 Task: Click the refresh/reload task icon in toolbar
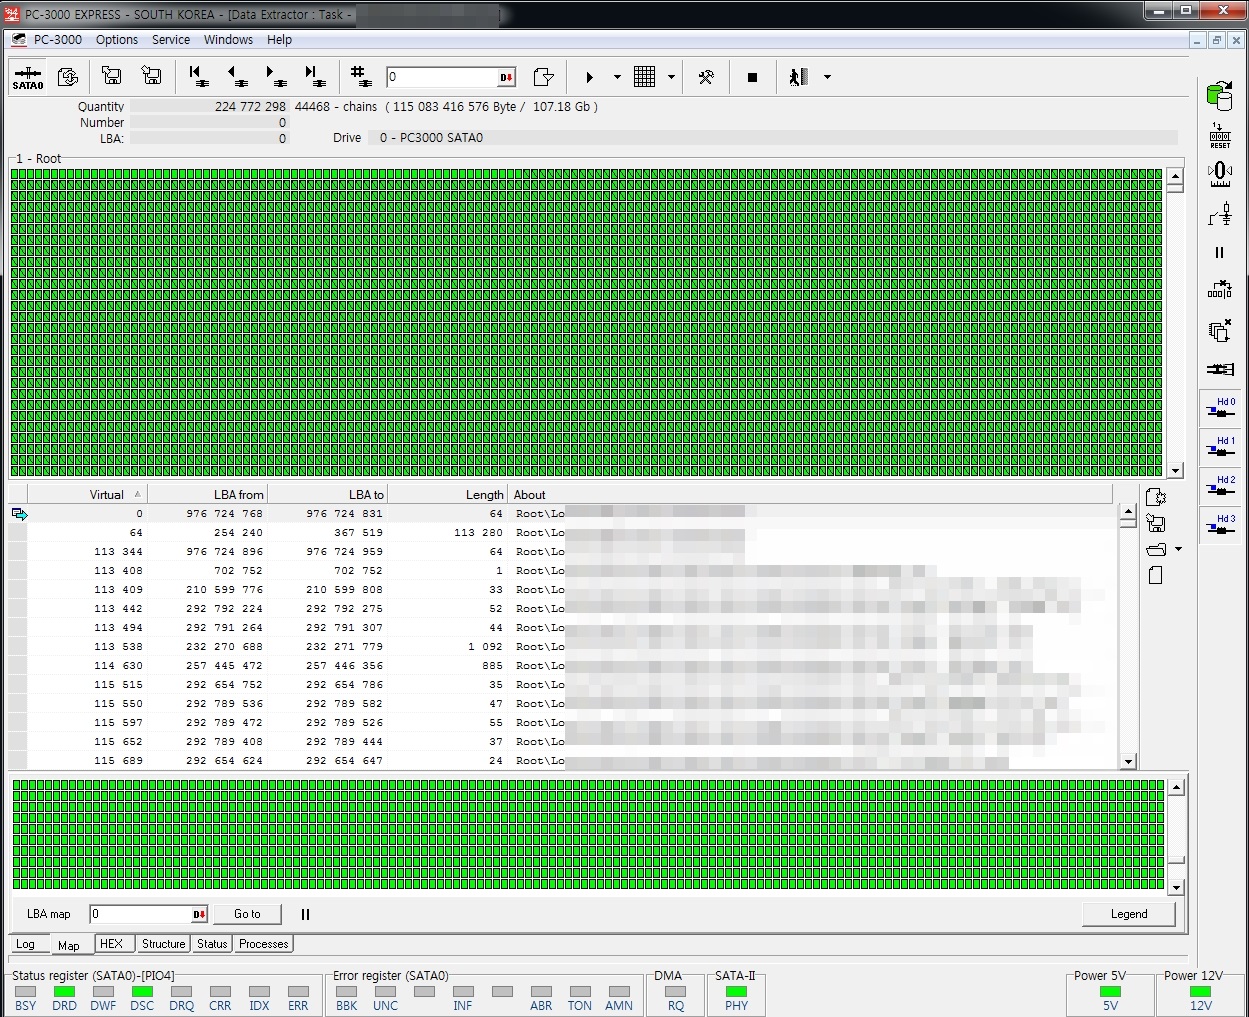(x=68, y=77)
